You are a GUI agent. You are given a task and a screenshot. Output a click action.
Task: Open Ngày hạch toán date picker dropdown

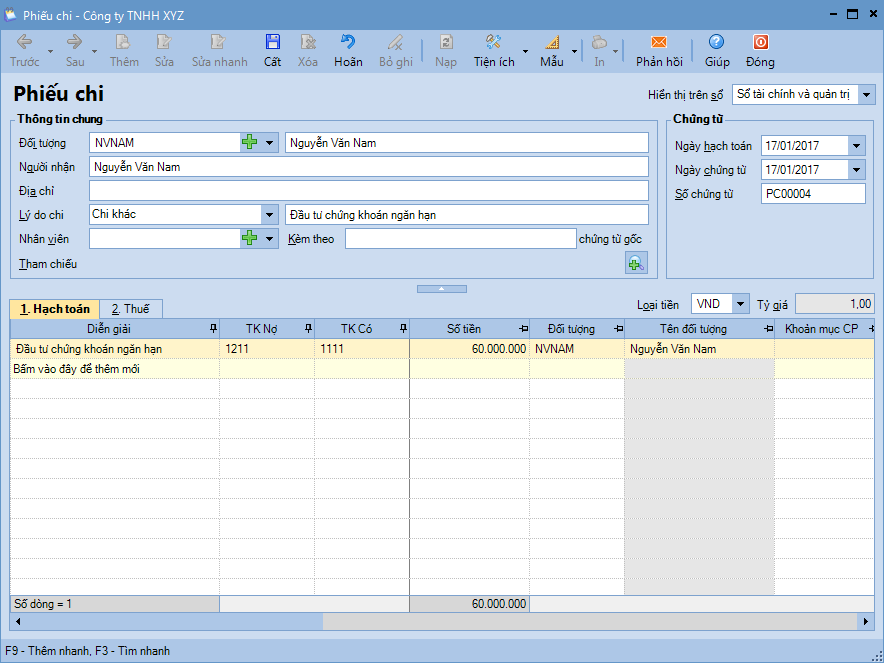[x=856, y=146]
